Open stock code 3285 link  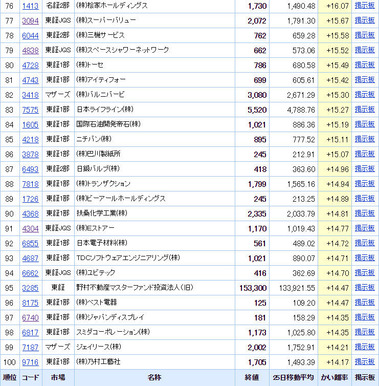click(x=30, y=288)
